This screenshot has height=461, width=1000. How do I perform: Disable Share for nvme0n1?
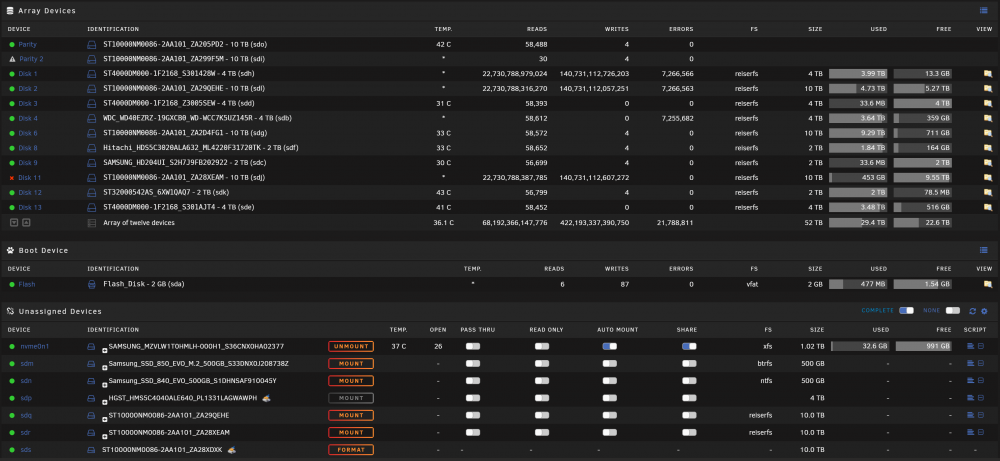point(689,346)
